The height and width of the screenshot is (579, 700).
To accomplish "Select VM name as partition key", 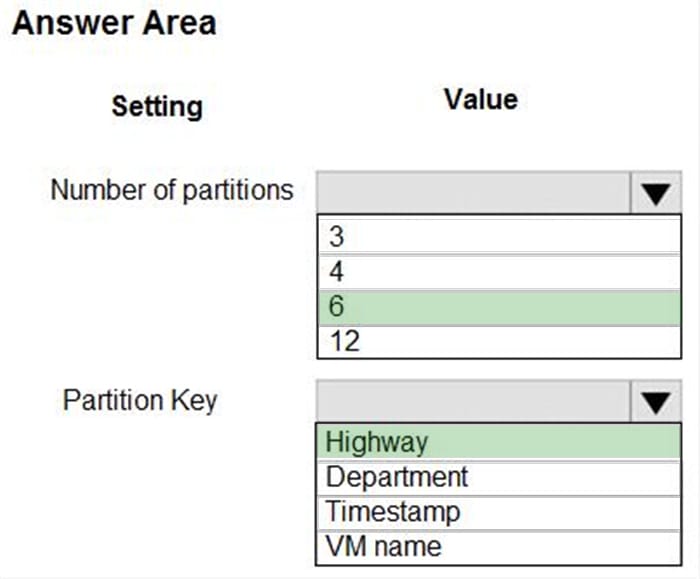I will click(498, 547).
